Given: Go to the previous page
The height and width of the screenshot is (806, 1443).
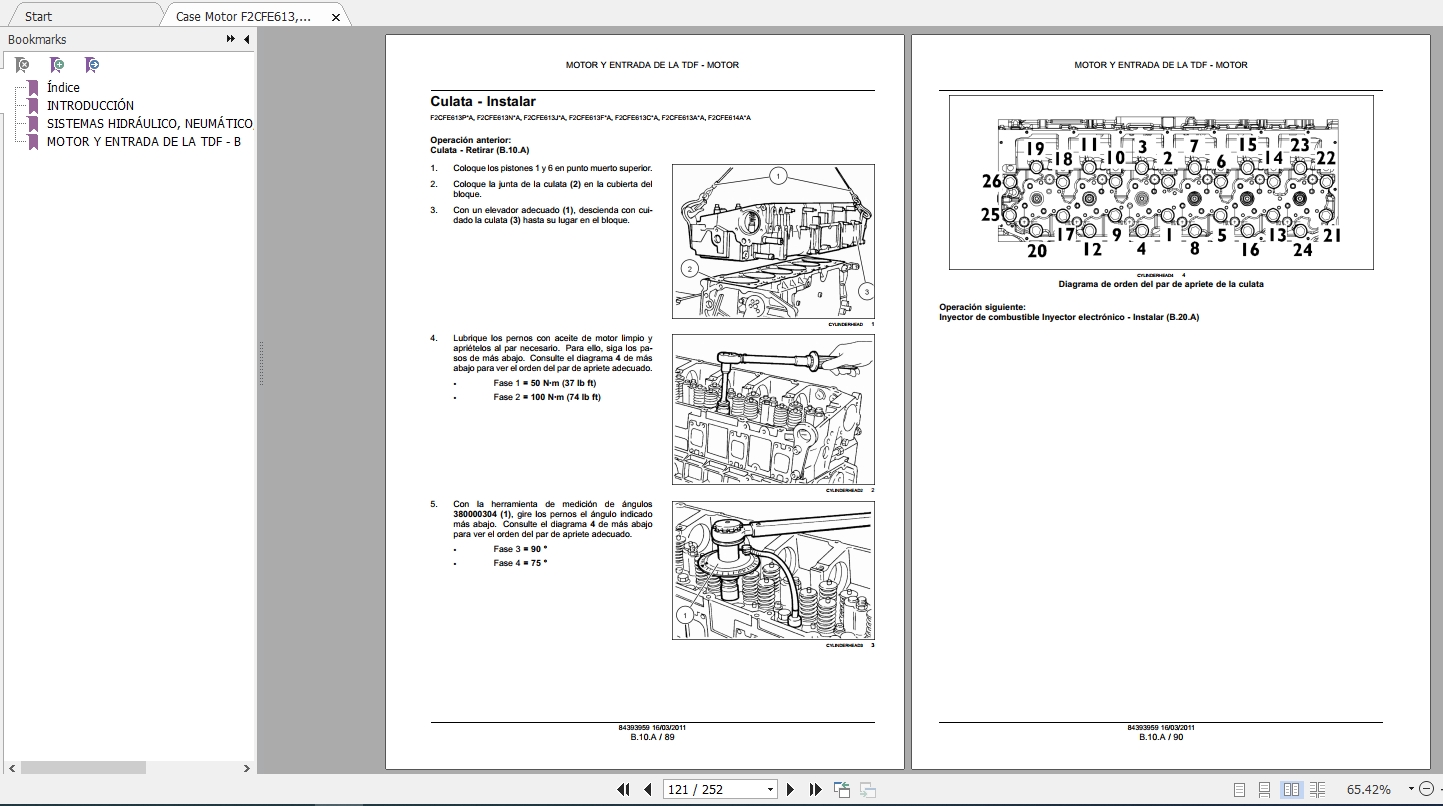Looking at the screenshot, I should (647, 789).
